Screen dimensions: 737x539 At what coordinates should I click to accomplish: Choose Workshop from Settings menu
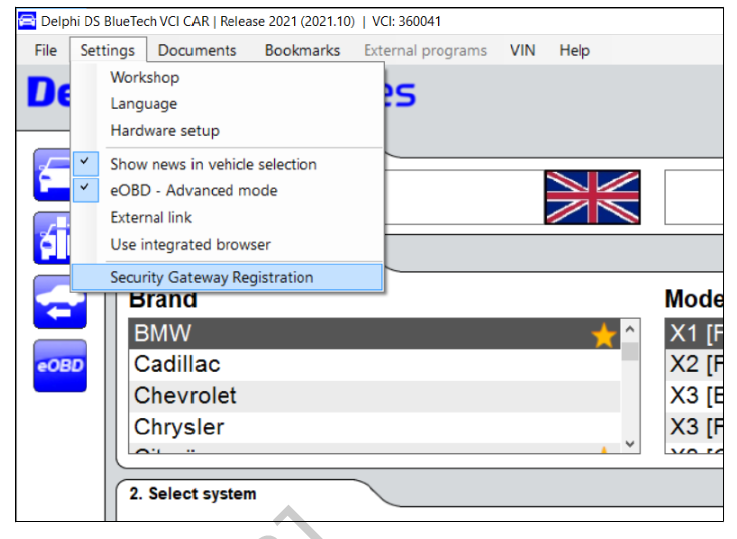point(228,77)
